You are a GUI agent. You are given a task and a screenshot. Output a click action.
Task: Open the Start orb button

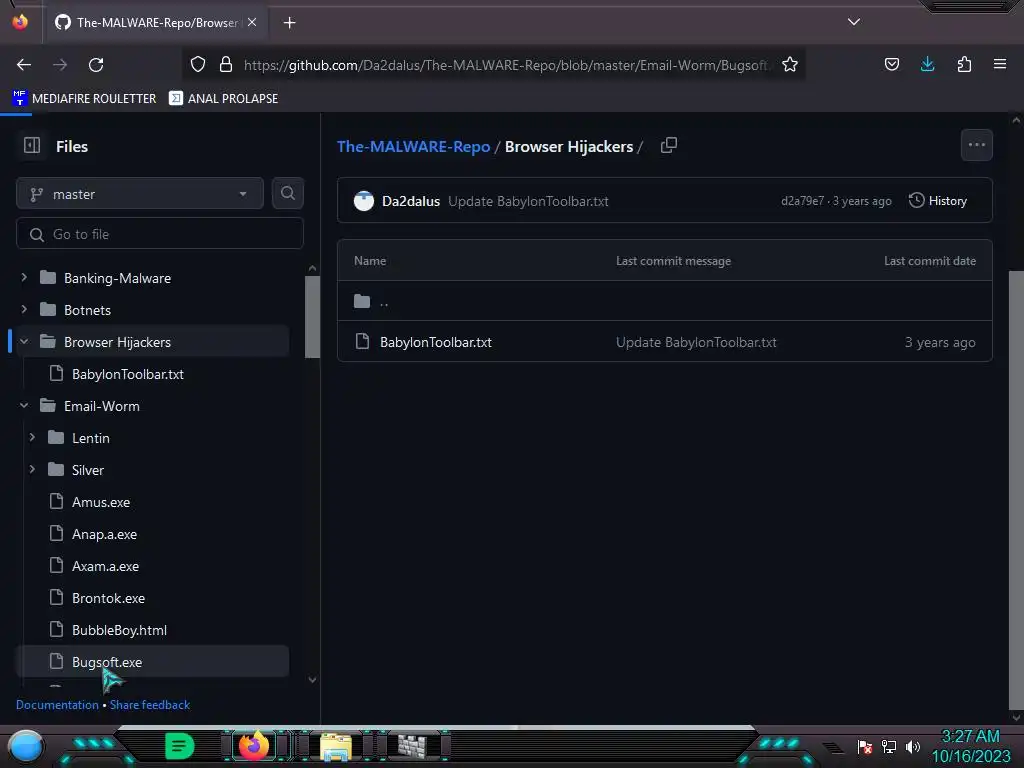coord(25,746)
